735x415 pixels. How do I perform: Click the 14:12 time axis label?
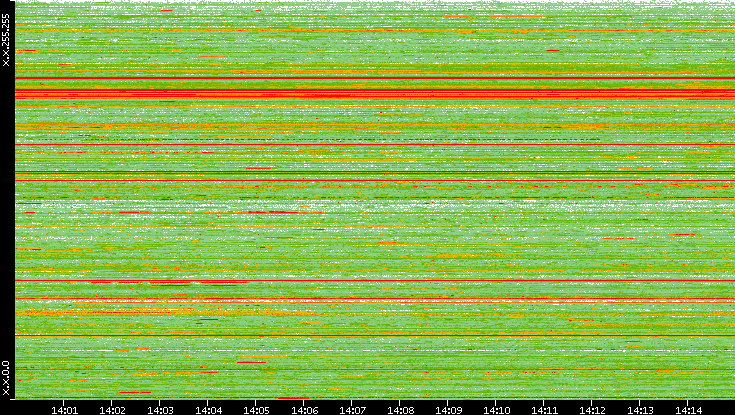(x=592, y=410)
